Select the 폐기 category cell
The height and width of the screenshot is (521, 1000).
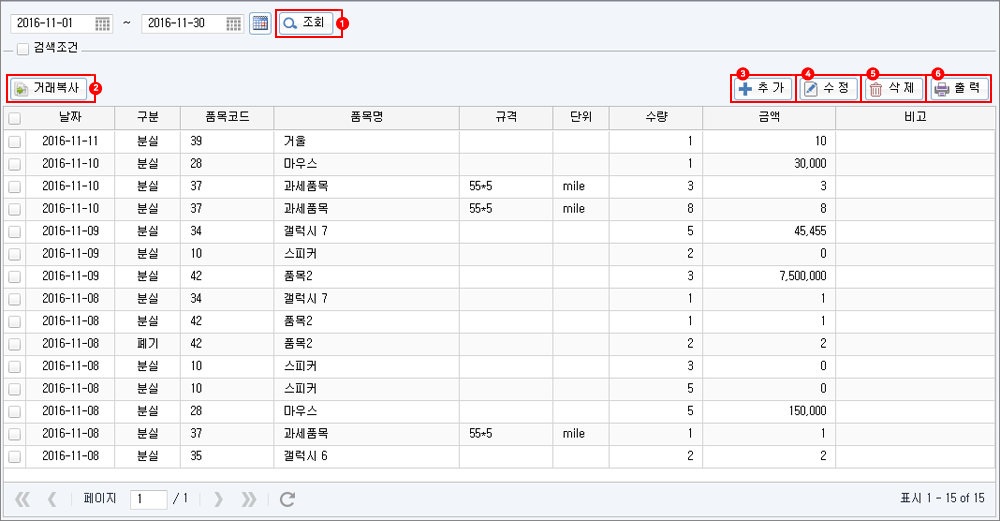pyautogui.click(x=148, y=344)
